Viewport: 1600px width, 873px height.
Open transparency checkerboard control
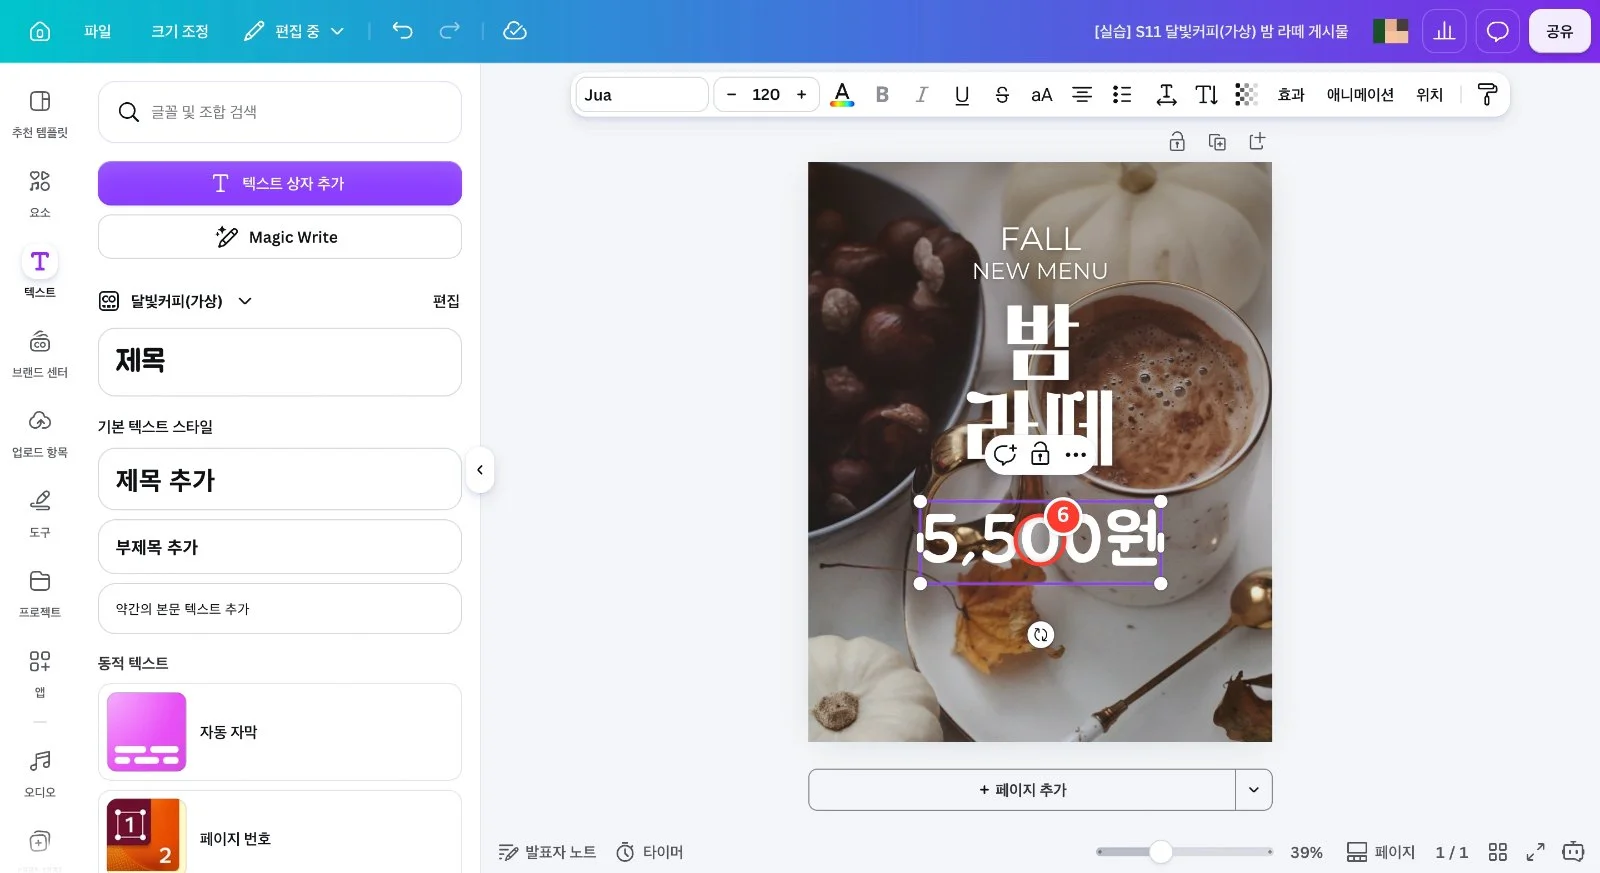1246,95
